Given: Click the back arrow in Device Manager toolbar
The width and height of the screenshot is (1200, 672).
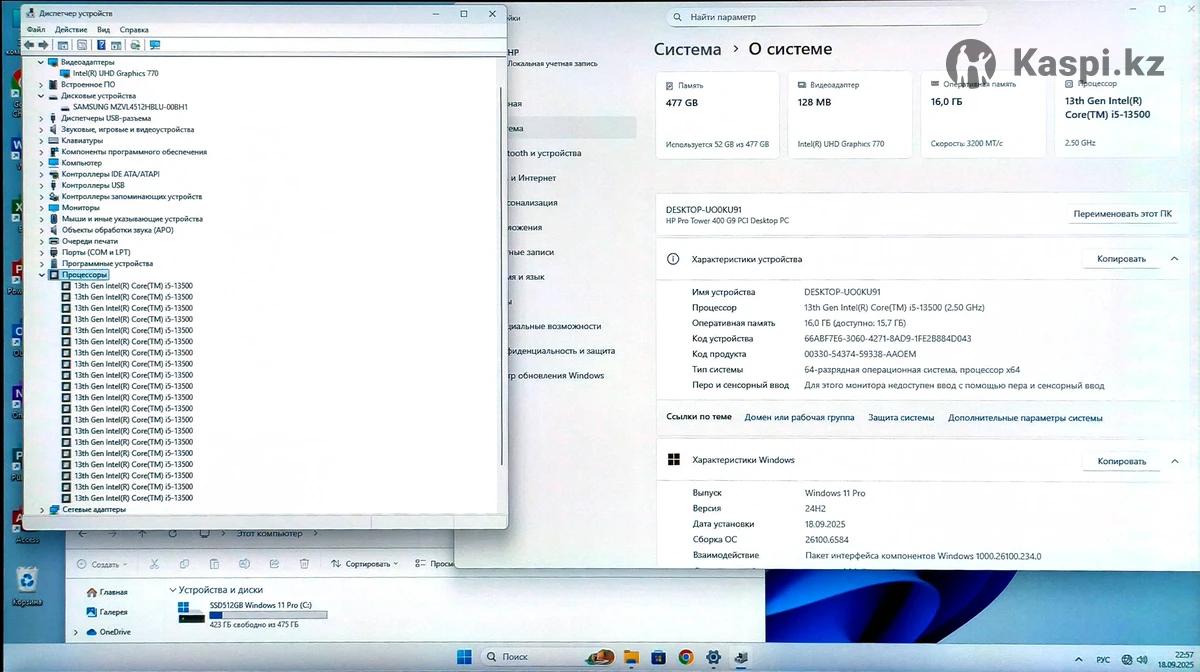Looking at the screenshot, I should coord(29,45).
